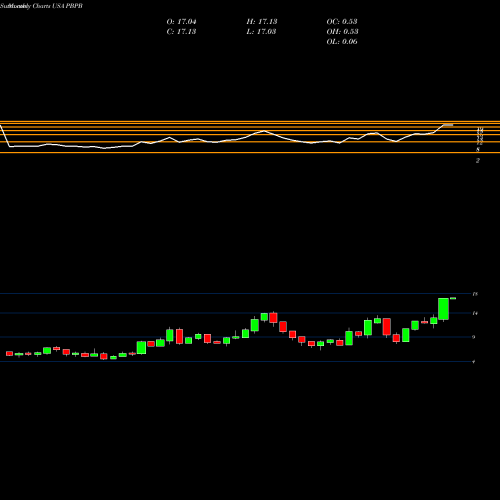This screenshot has width=500, height=500.
Task: Select the tallest green candle near chart's right end
Action: pos(443,309)
